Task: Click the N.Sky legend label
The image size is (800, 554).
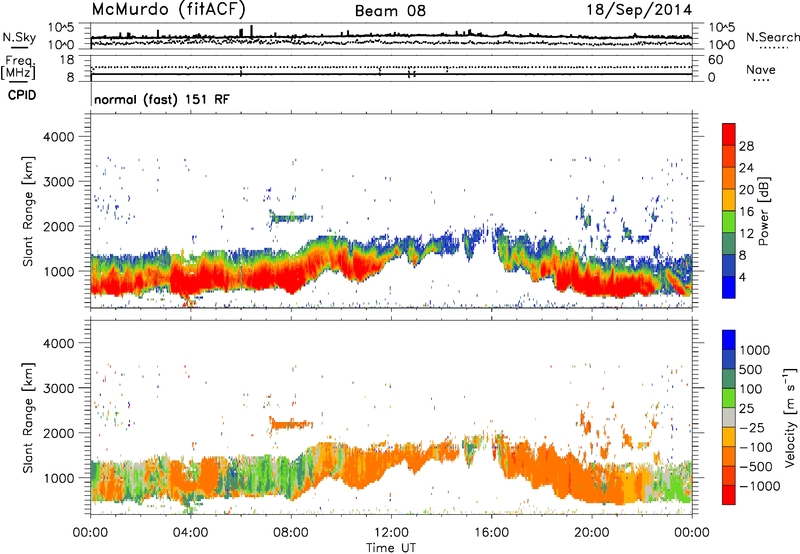Action: pyautogui.click(x=19, y=37)
